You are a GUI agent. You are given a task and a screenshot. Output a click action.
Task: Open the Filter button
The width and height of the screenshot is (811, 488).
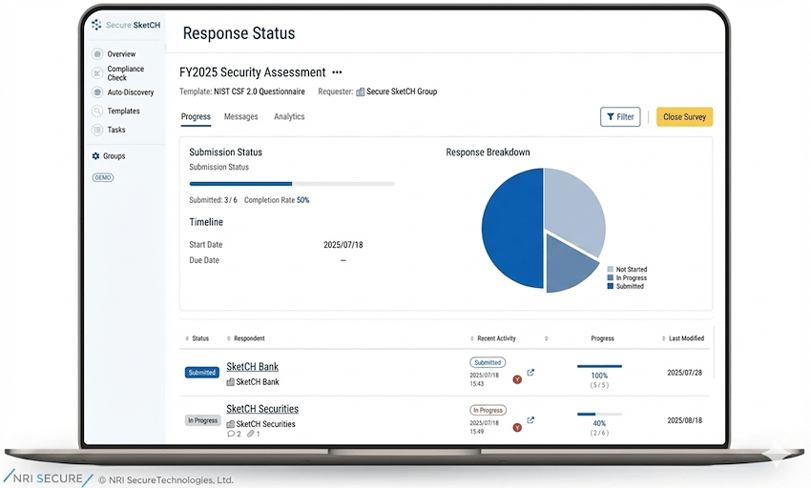pos(620,117)
